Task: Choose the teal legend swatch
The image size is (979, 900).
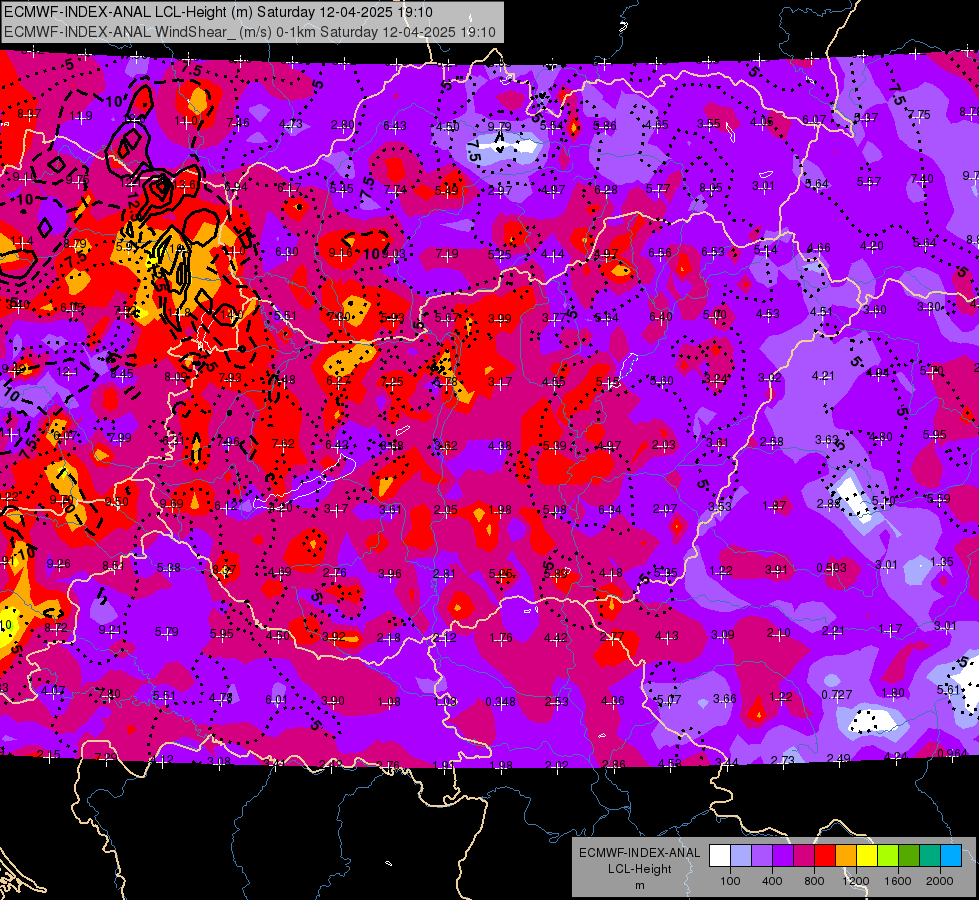Action: pyautogui.click(x=930, y=856)
